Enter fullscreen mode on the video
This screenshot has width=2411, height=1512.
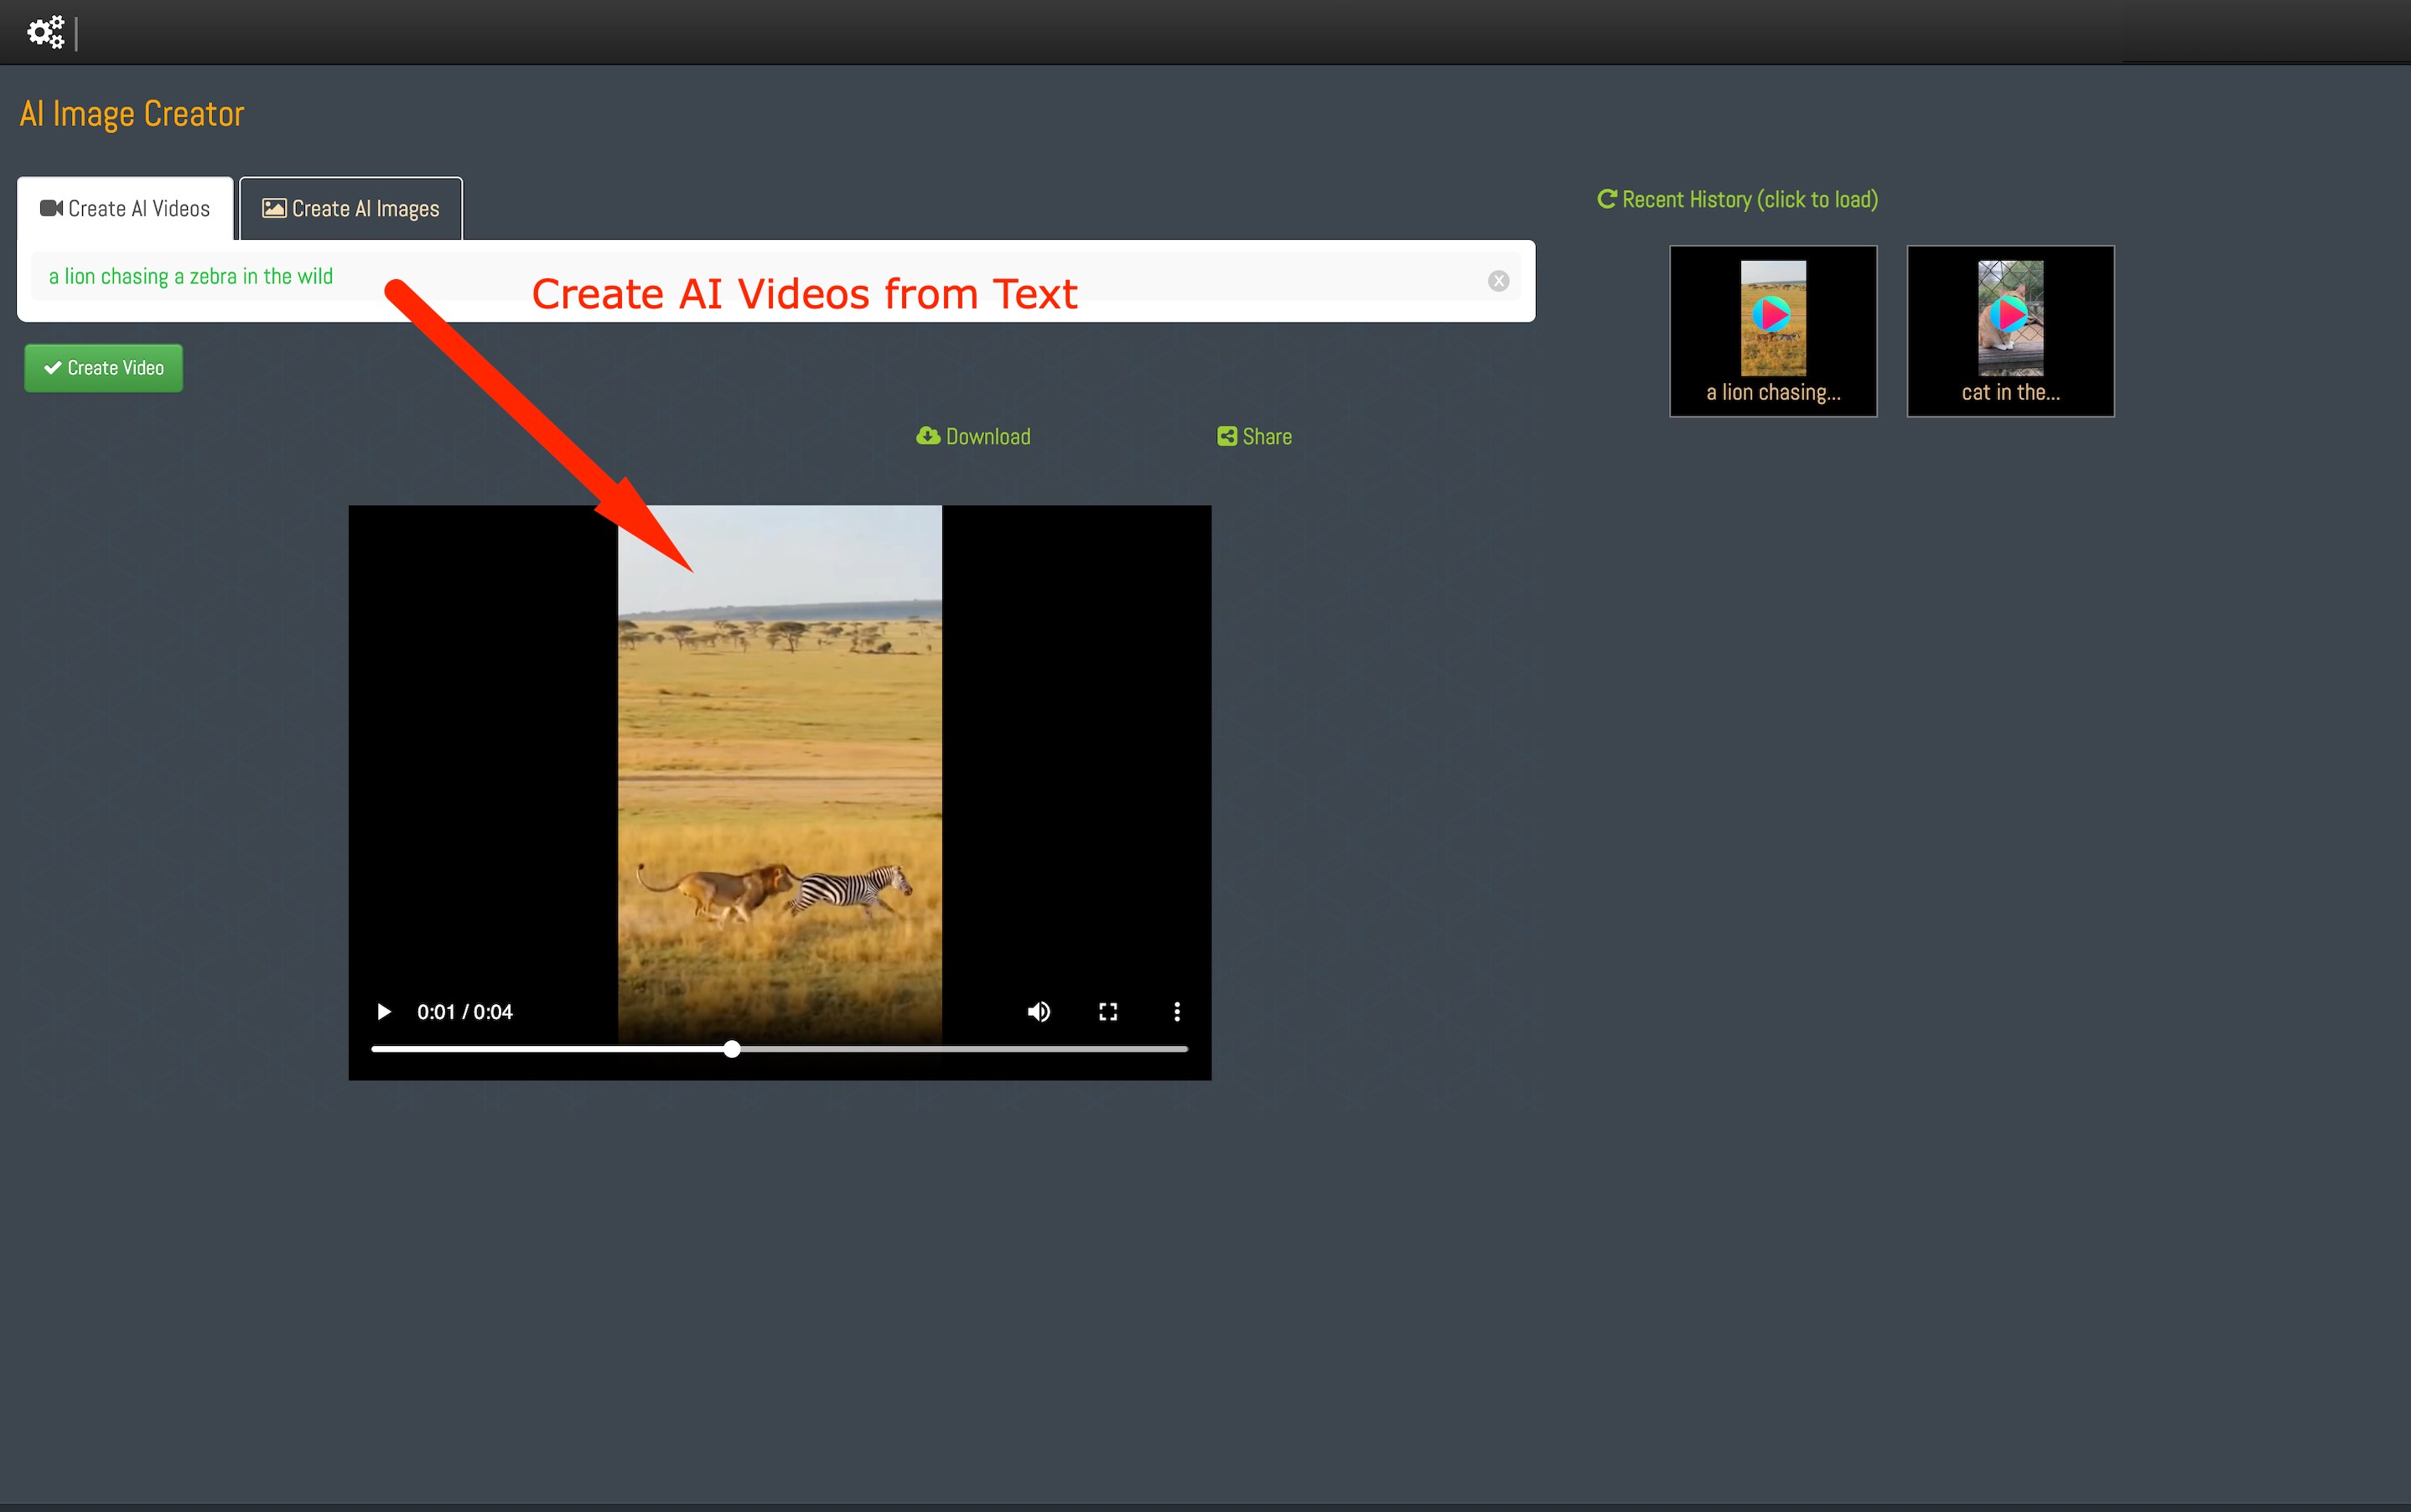click(x=1107, y=1012)
